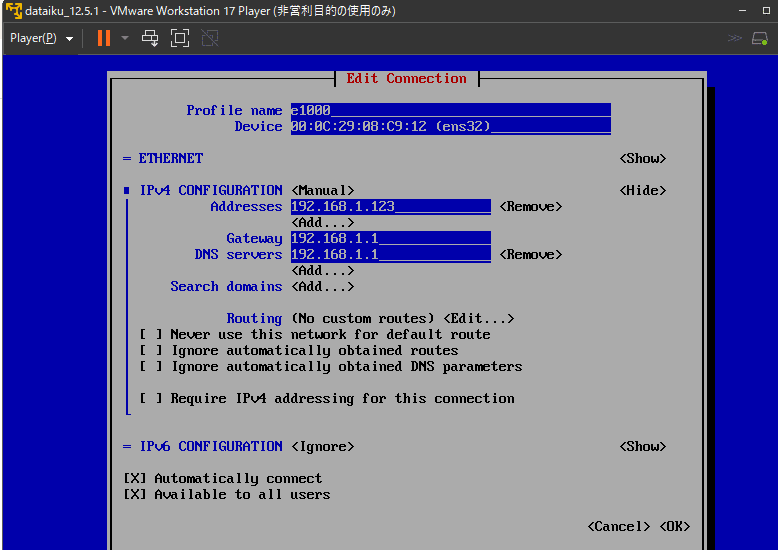The image size is (778, 550).
Task: Click the "Routing" label
Action: pyautogui.click(x=254, y=318)
